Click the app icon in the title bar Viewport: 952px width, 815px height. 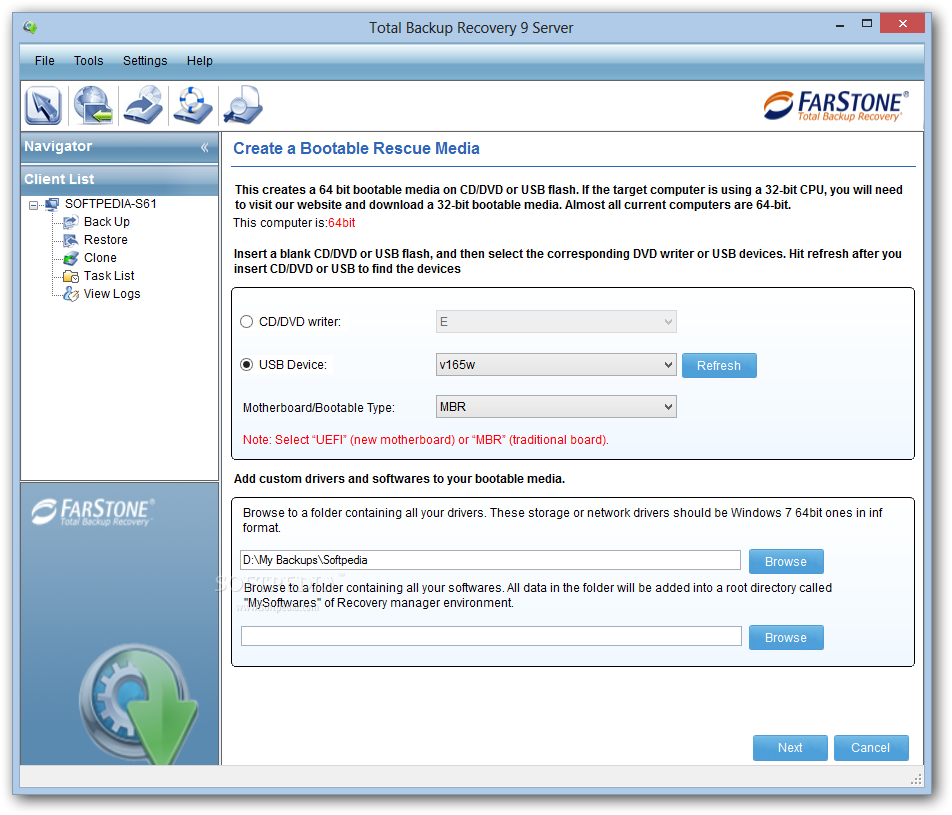(30, 27)
